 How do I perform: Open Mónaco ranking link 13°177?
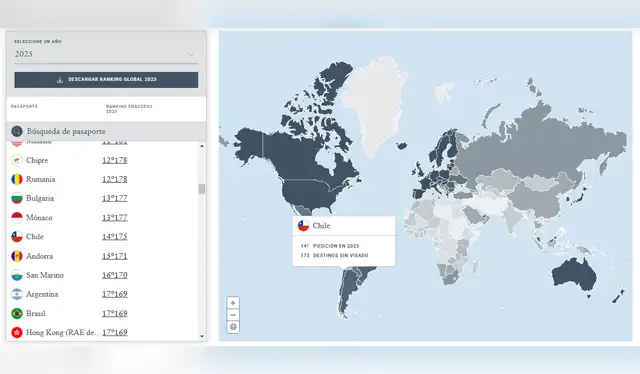click(x=115, y=218)
